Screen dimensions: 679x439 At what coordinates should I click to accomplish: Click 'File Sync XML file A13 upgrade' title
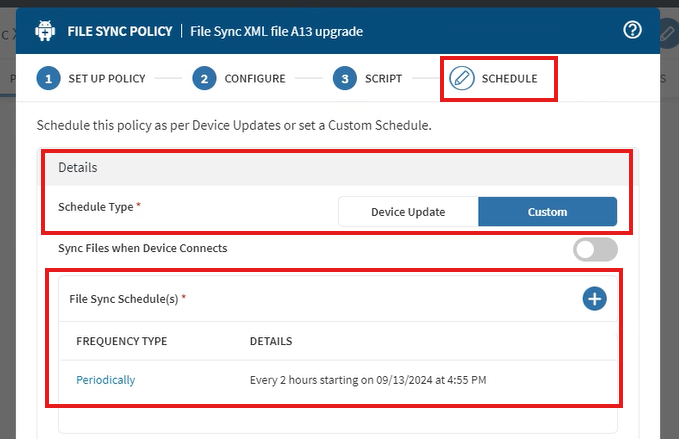(277, 32)
